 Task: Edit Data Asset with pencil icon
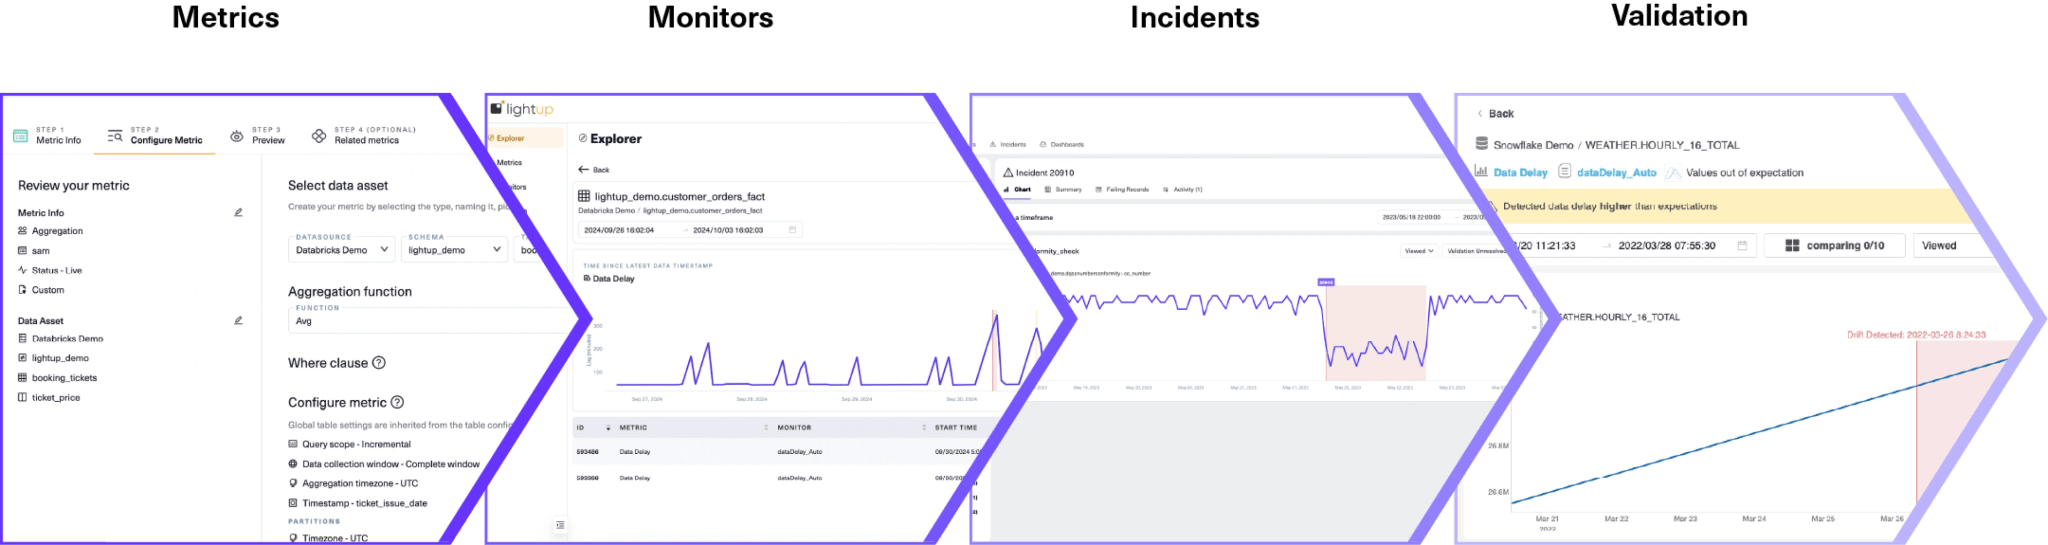coord(238,320)
